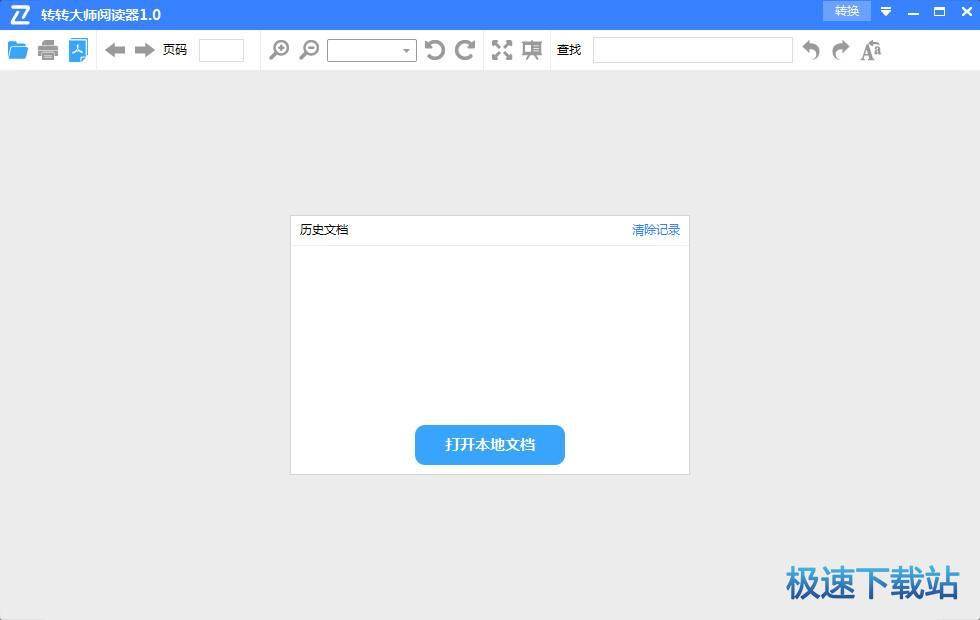Click the redo arrow beside search box
The image size is (980, 620).
(x=840, y=49)
